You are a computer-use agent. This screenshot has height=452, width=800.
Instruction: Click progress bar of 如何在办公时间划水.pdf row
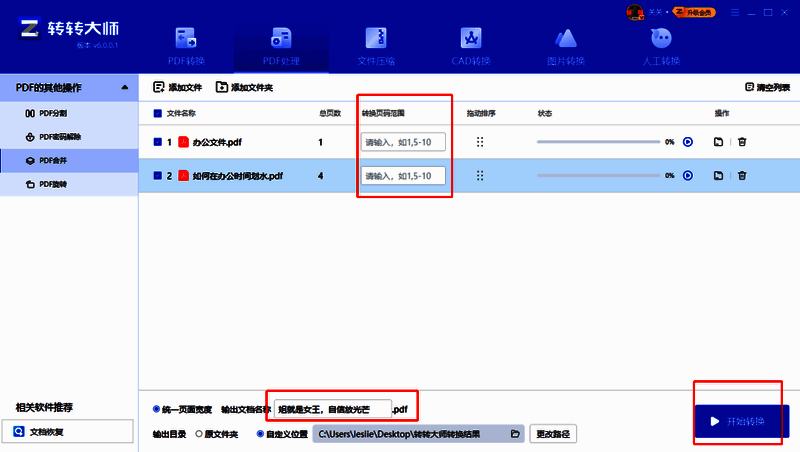click(598, 176)
